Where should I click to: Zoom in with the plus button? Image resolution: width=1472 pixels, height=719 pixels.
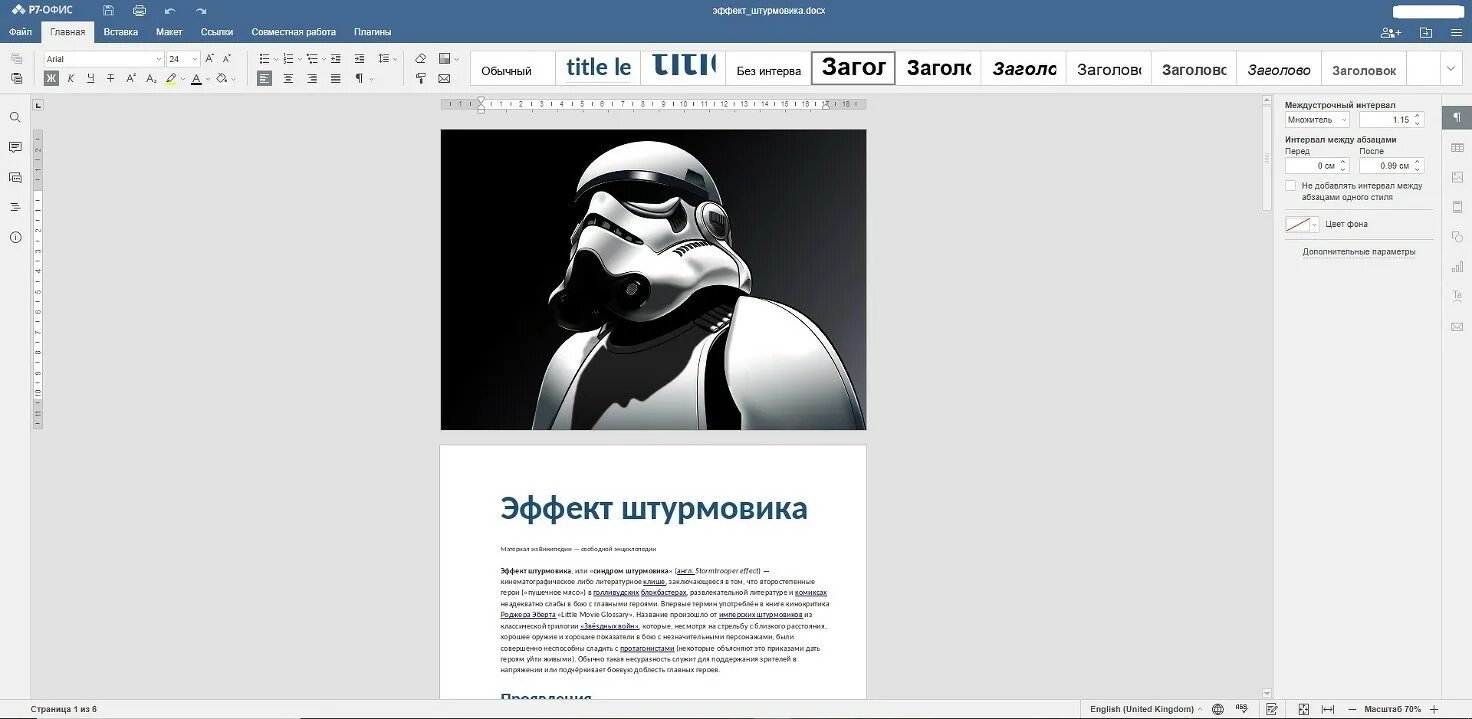tap(1433, 709)
